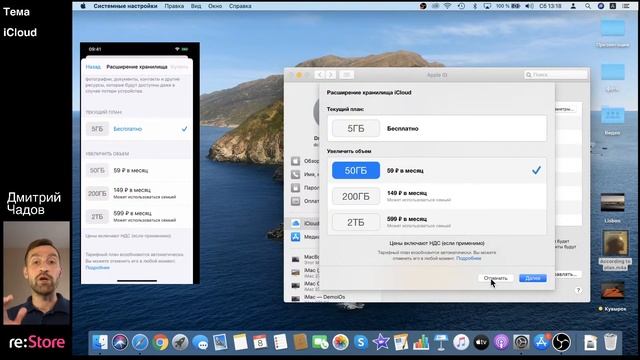Open Notification Center from menu bar
The width and height of the screenshot is (640, 360).
click(x=626, y=6)
